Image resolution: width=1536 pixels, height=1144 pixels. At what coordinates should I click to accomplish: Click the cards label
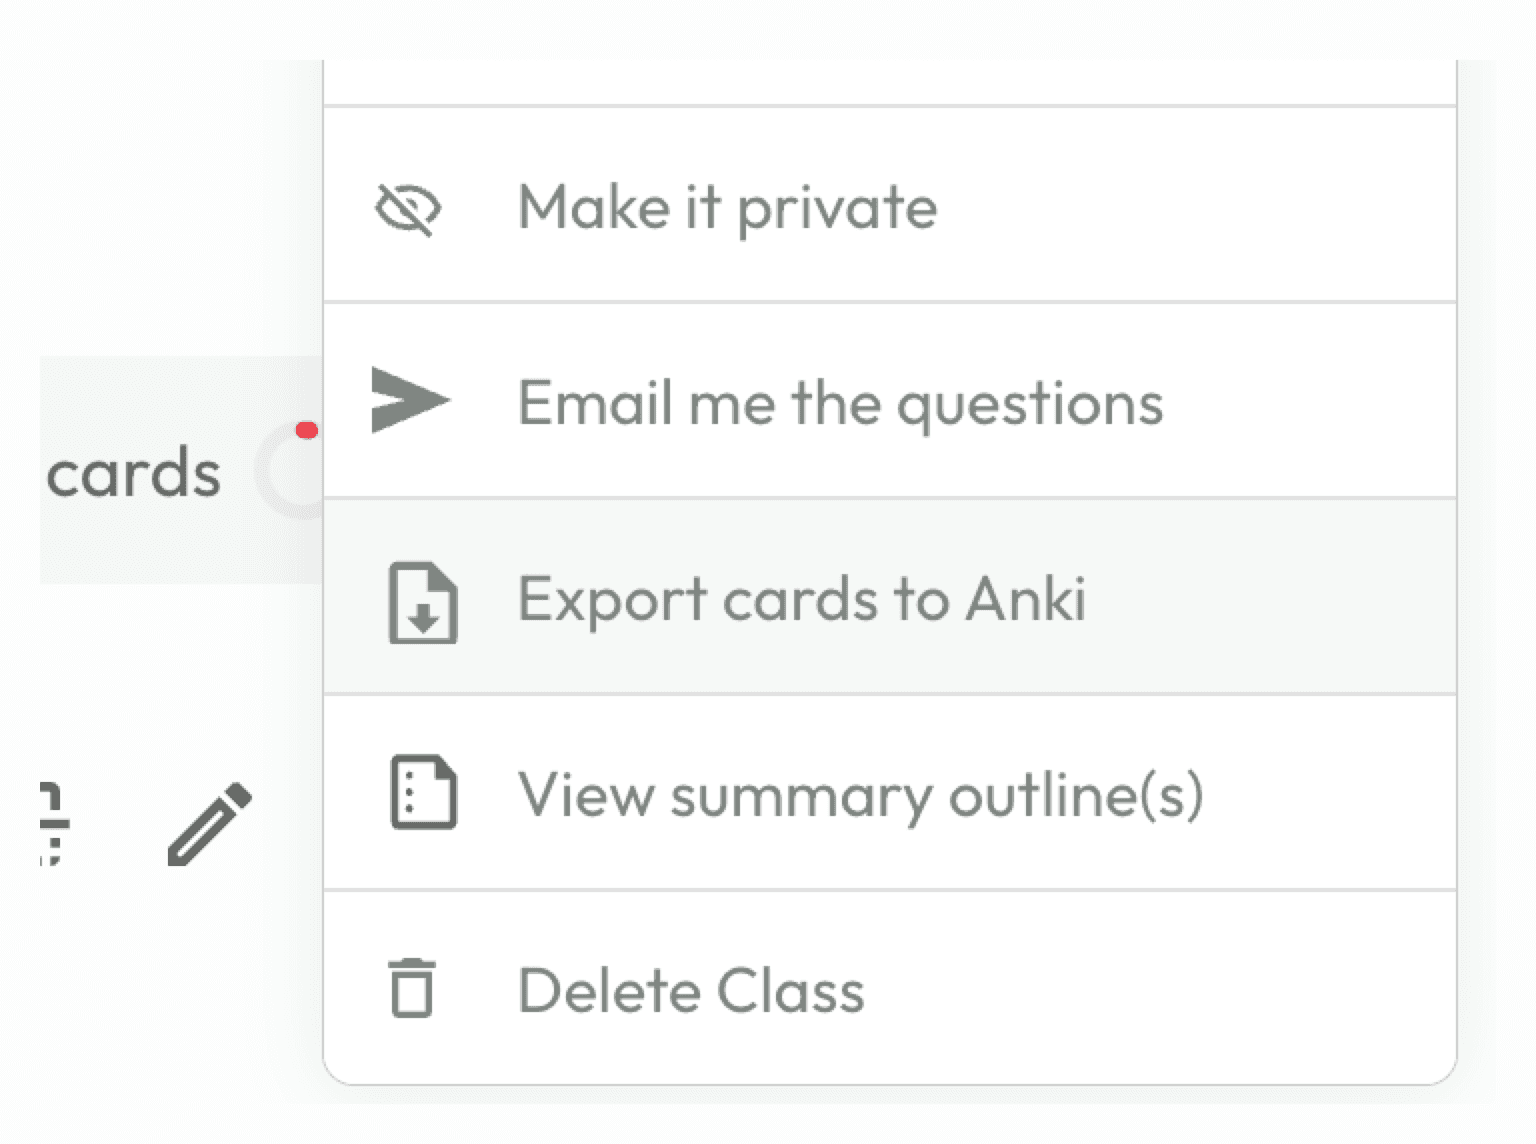[133, 473]
